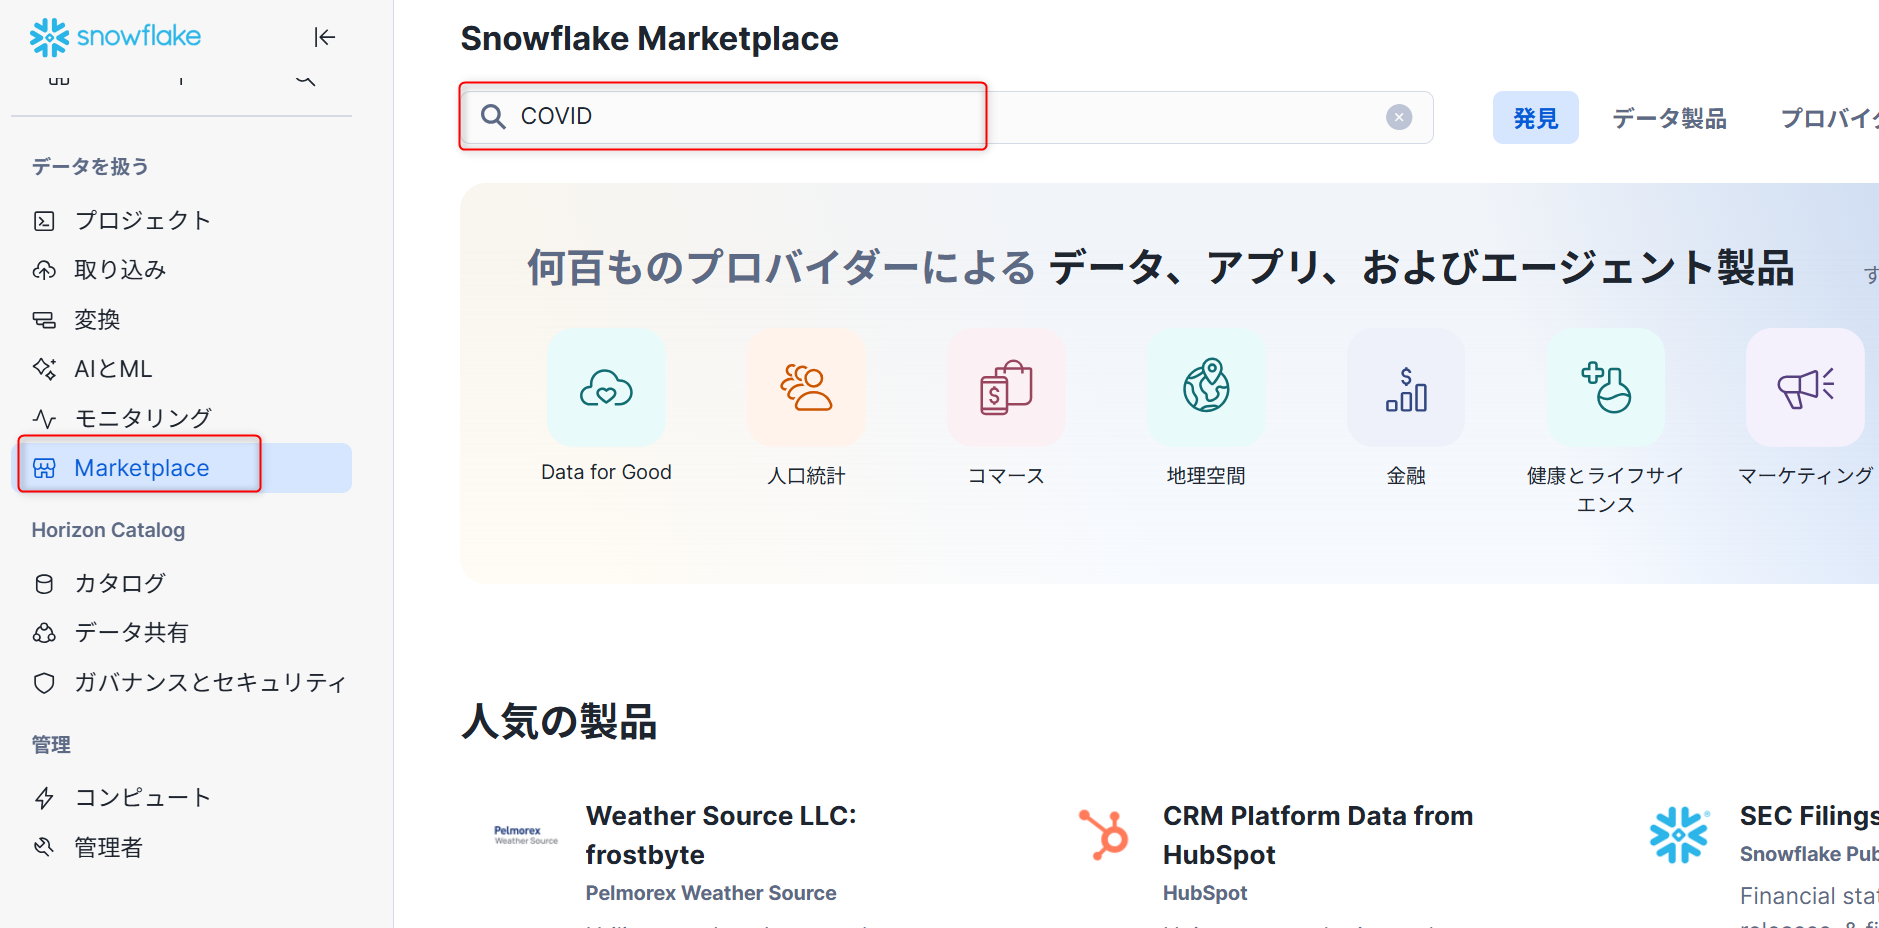Click the Compute (コンピュート) lightning icon
Image resolution: width=1879 pixels, height=928 pixels.
point(44,798)
